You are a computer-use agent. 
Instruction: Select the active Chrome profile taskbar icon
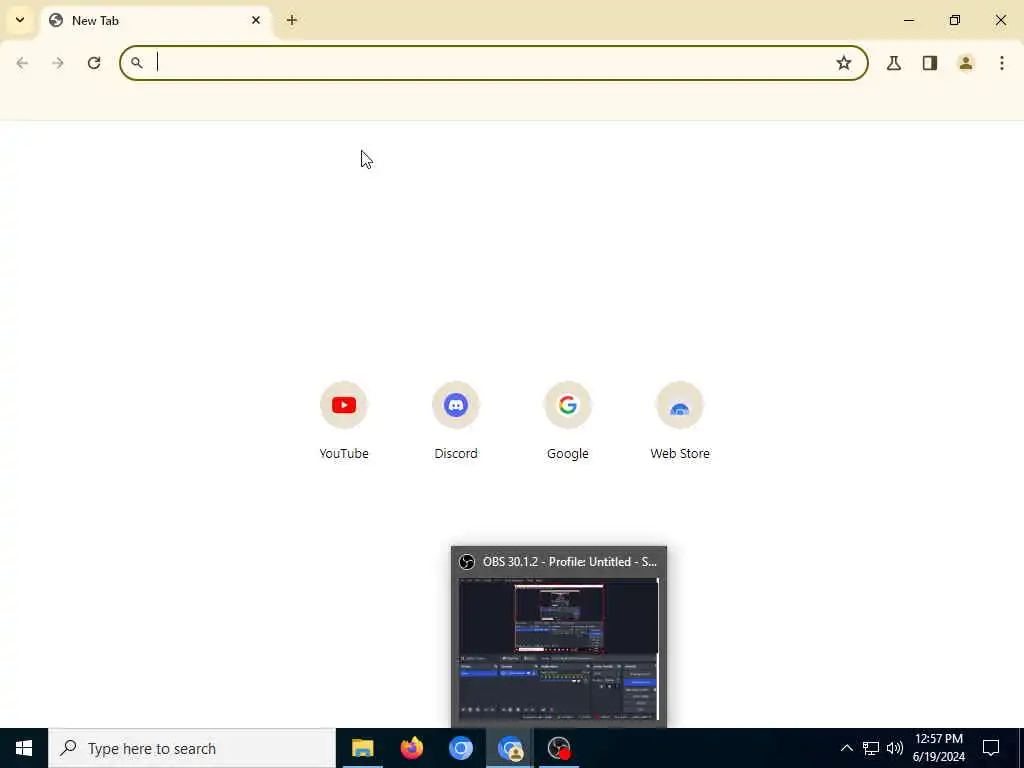pyautogui.click(x=510, y=748)
